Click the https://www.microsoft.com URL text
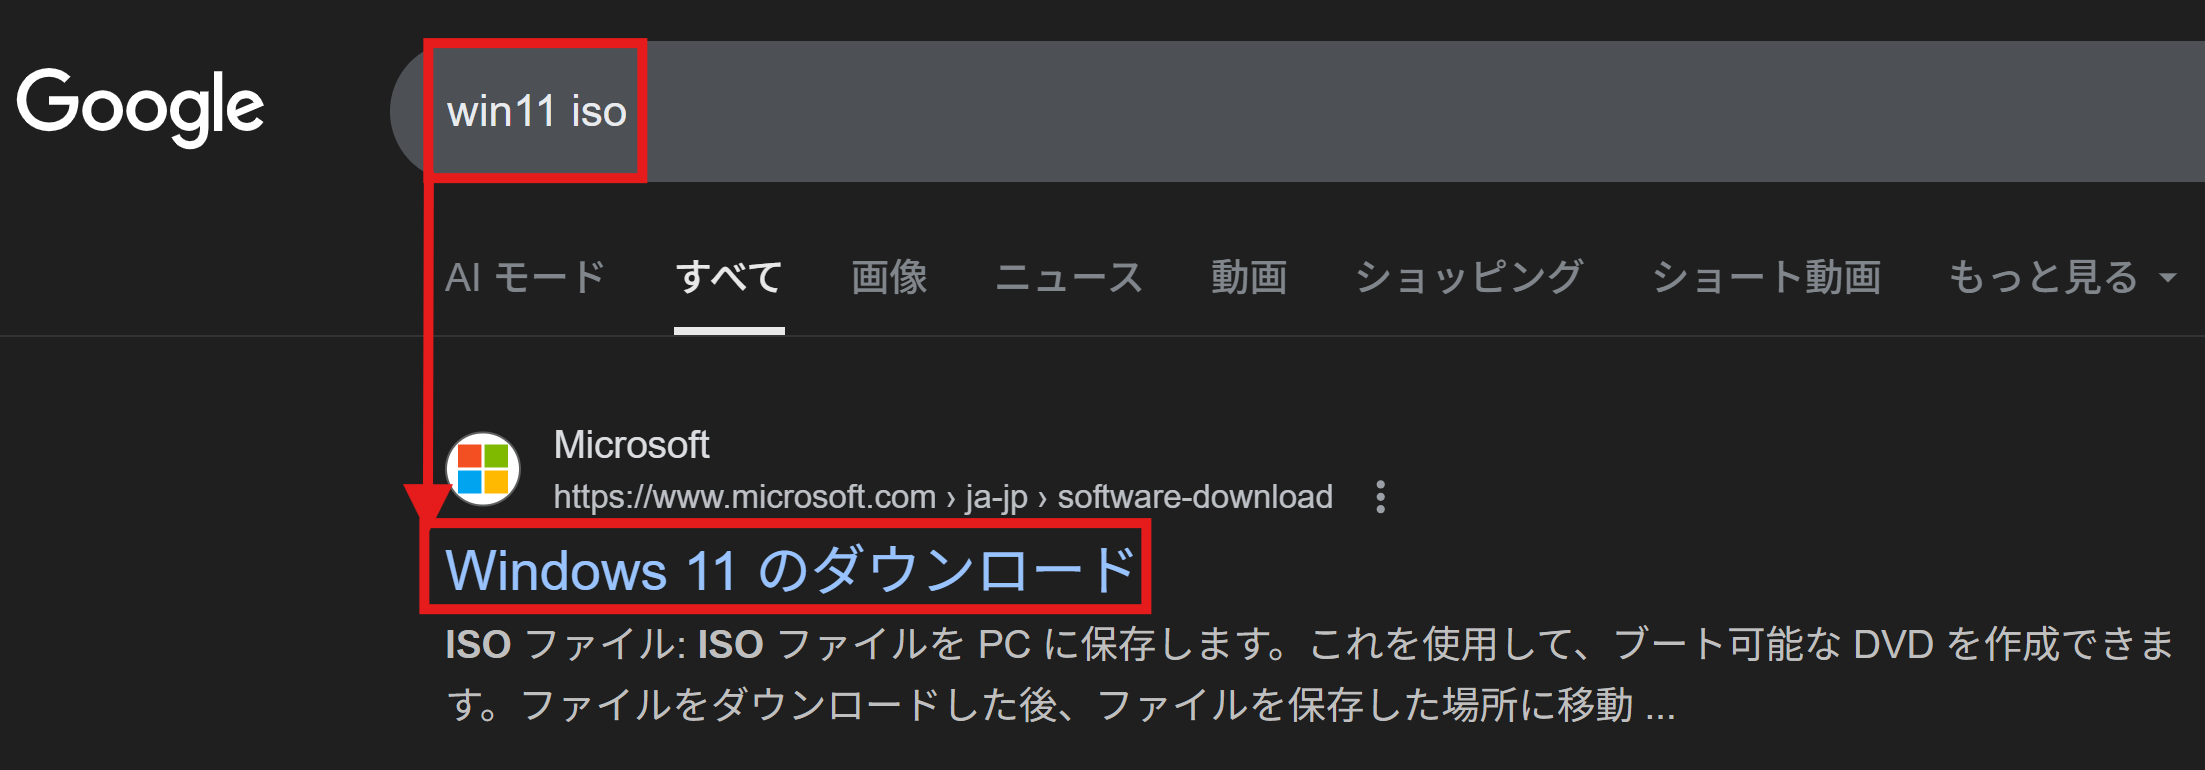Image resolution: width=2205 pixels, height=770 pixels. coord(744,497)
